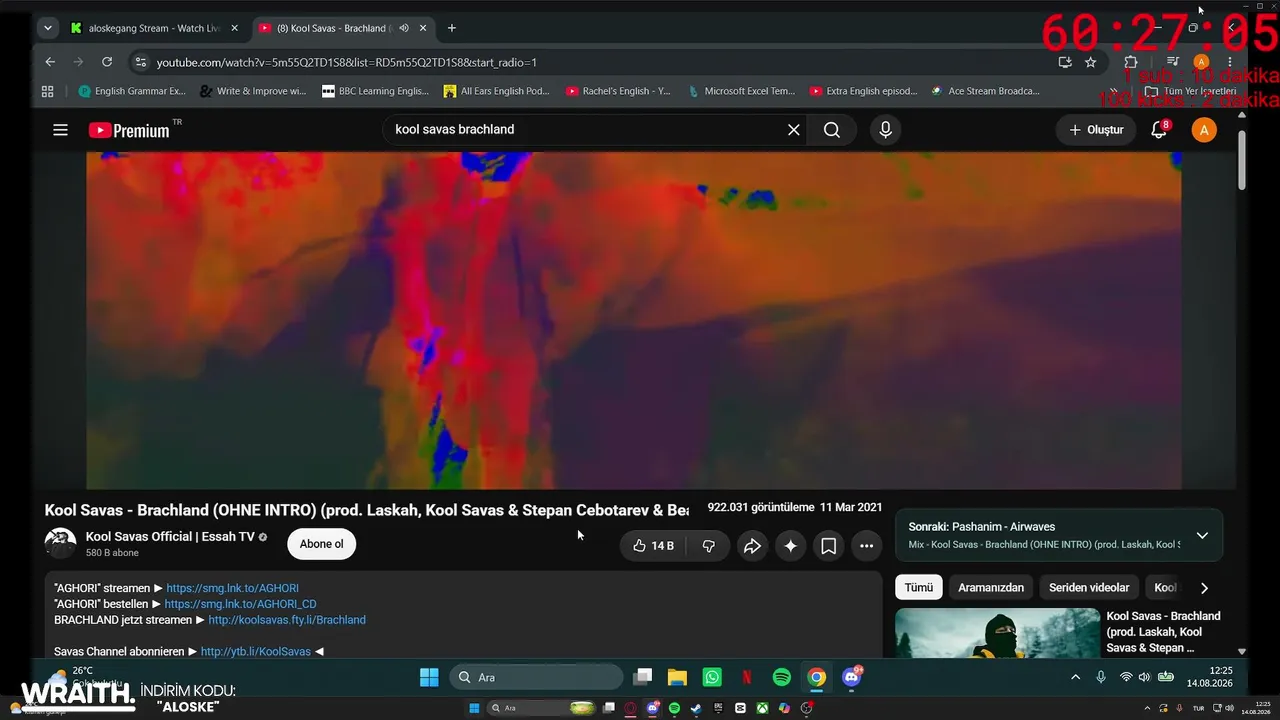Subscribe with the Abone ol button
1280x720 pixels.
coord(322,544)
